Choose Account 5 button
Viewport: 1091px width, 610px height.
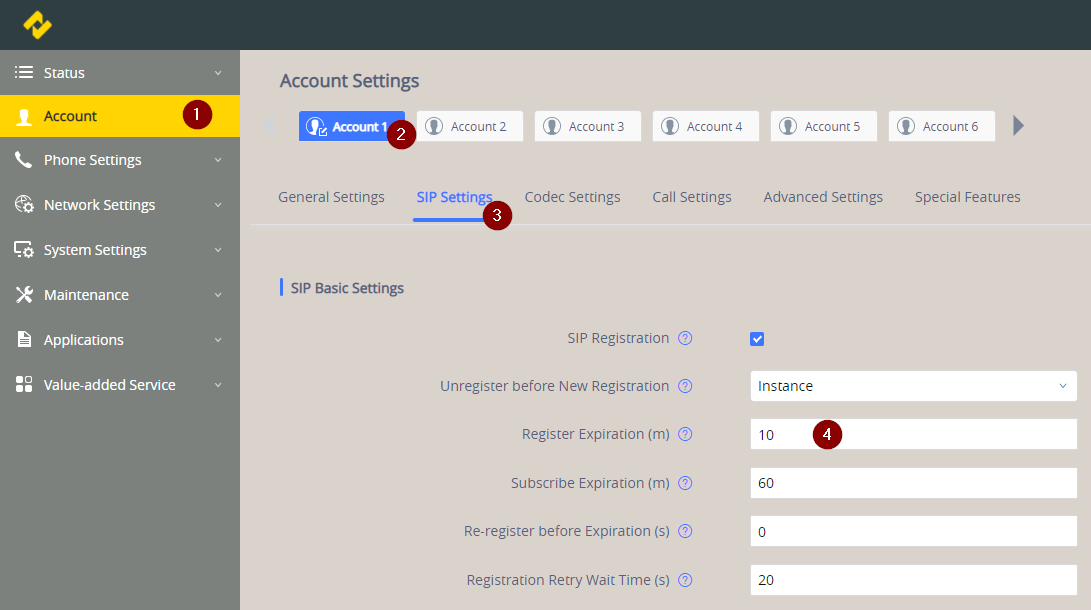[823, 126]
